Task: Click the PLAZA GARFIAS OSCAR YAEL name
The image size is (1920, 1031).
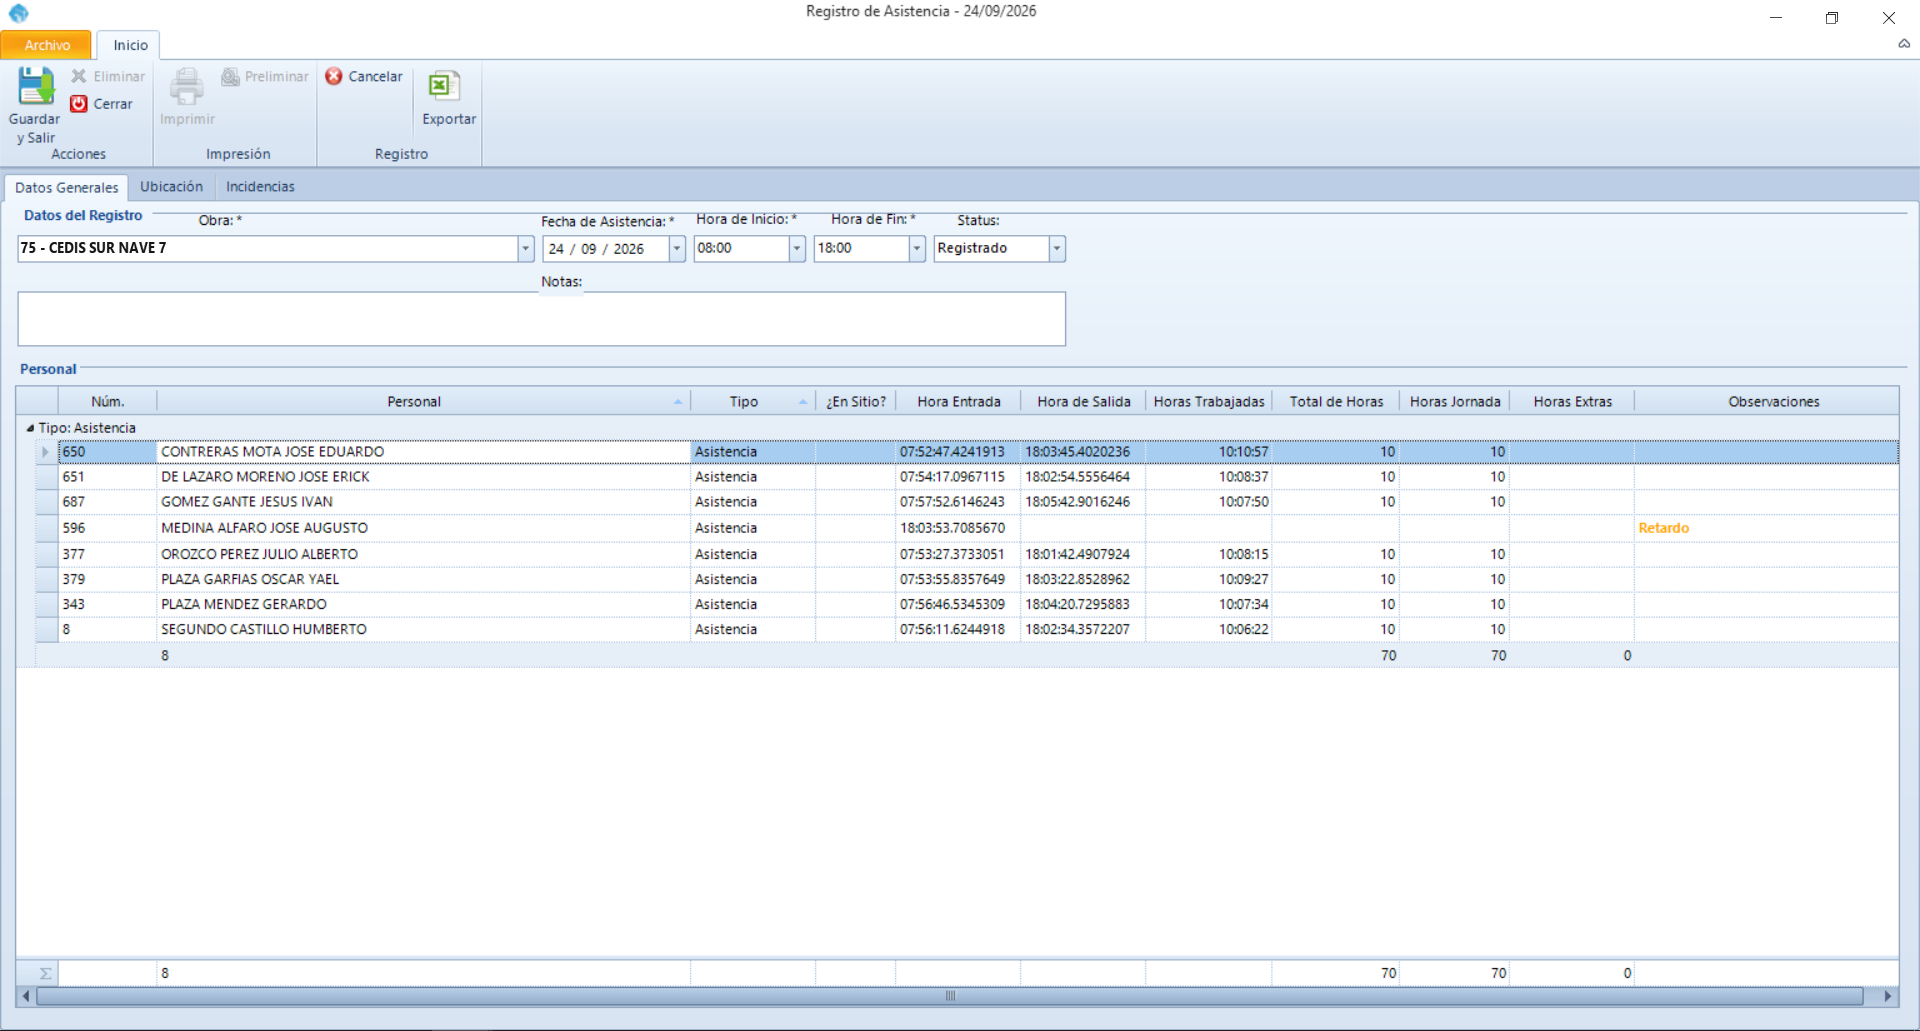Action: pos(250,579)
